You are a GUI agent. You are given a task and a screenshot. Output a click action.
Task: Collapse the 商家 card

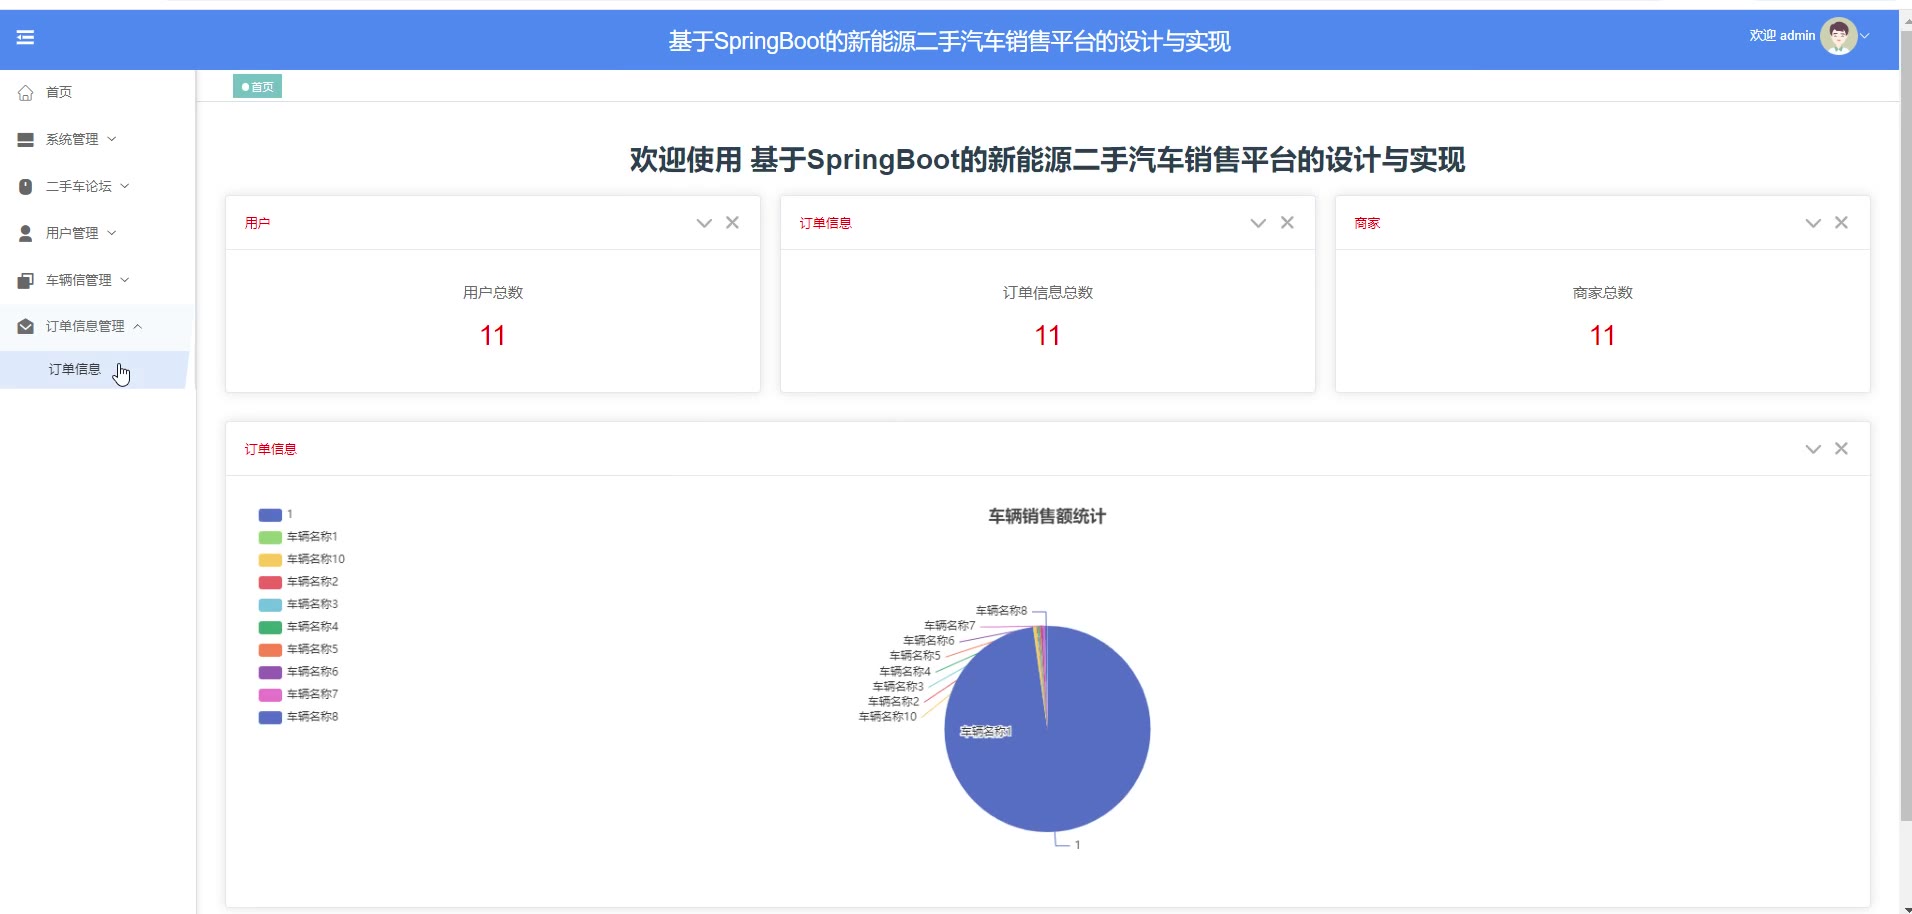point(1813,223)
